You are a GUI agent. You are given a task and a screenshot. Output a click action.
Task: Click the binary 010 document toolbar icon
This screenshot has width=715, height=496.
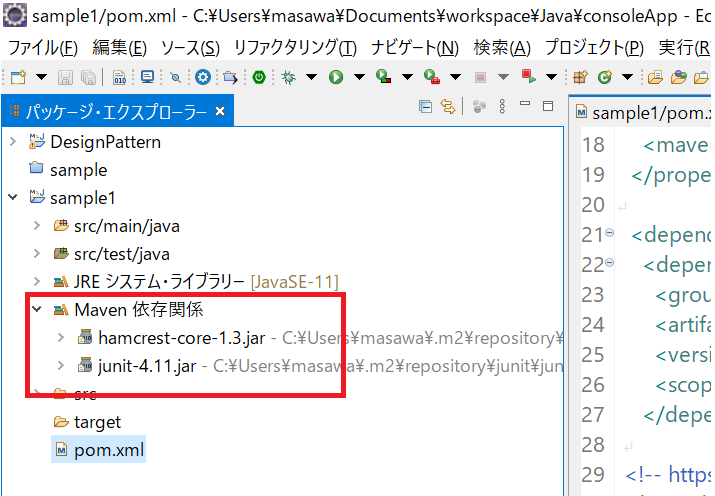(x=119, y=77)
